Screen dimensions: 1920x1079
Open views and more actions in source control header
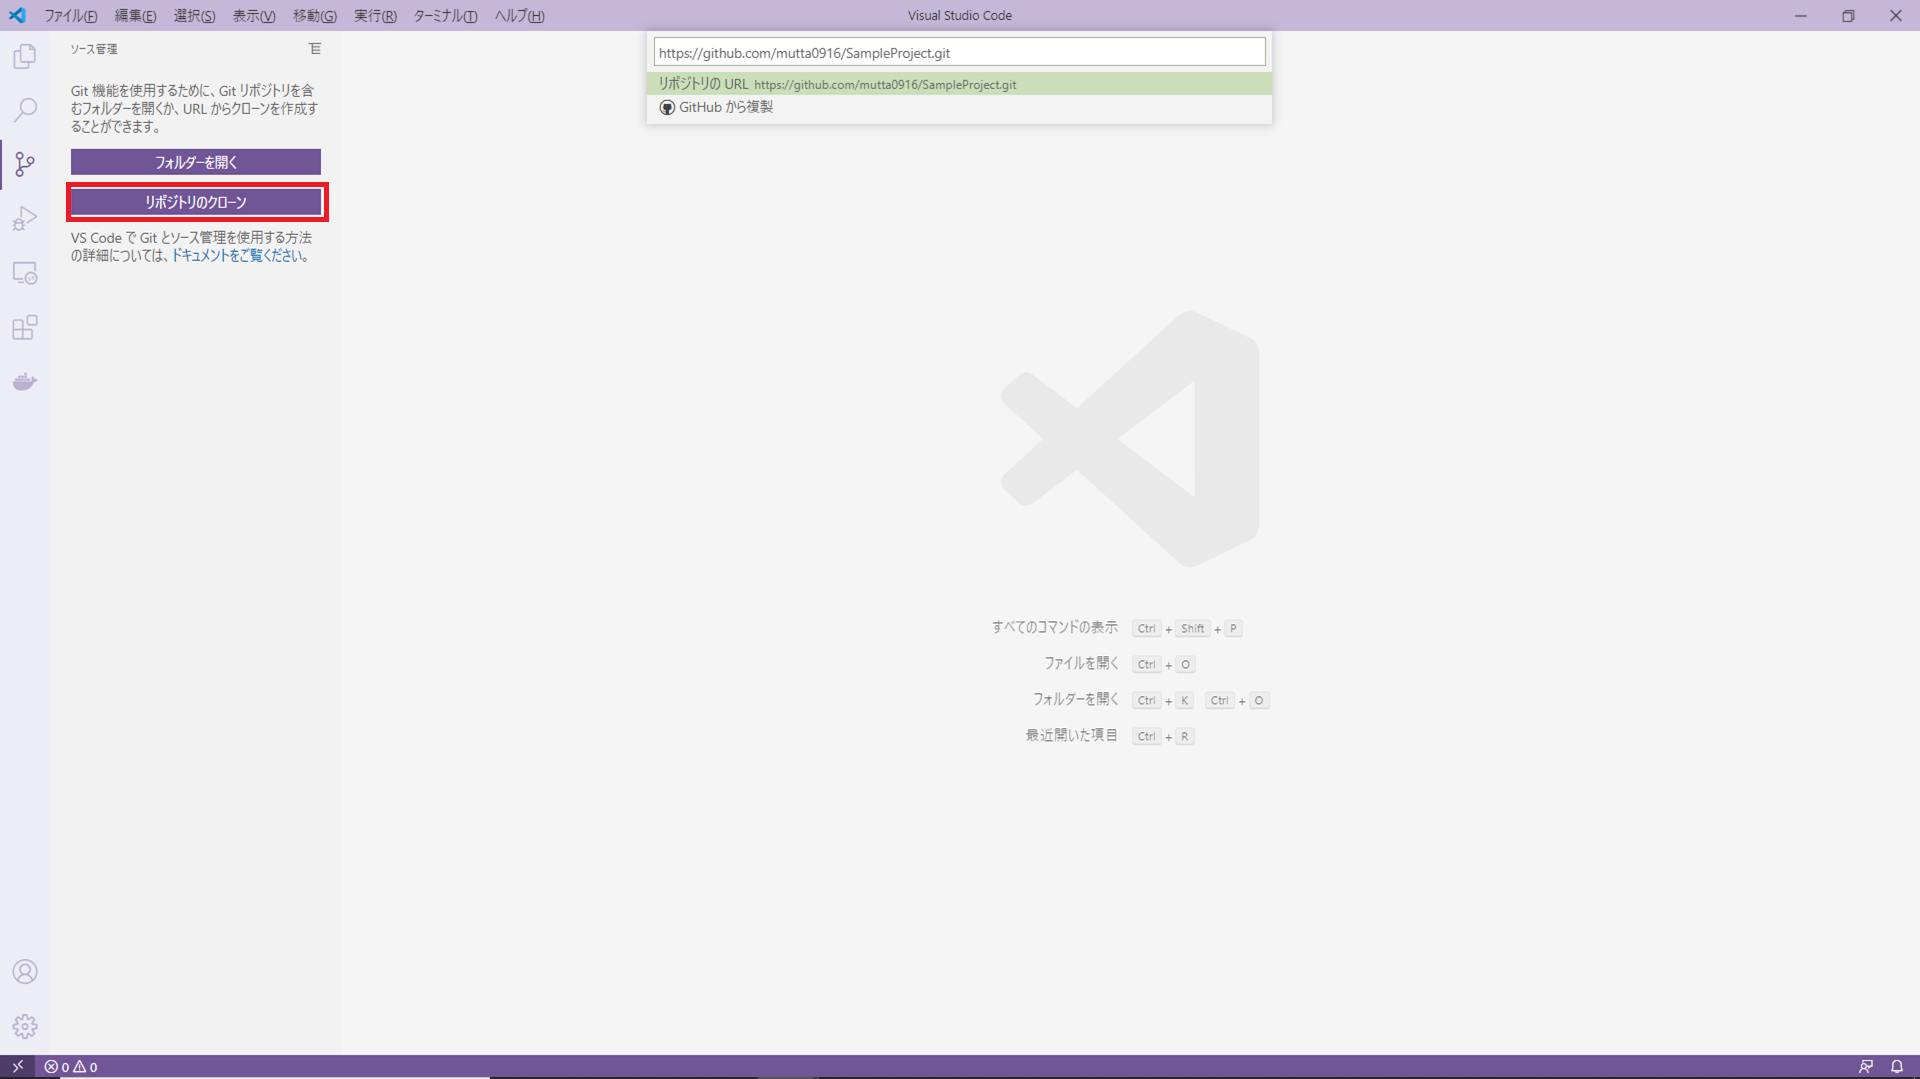[x=315, y=49]
